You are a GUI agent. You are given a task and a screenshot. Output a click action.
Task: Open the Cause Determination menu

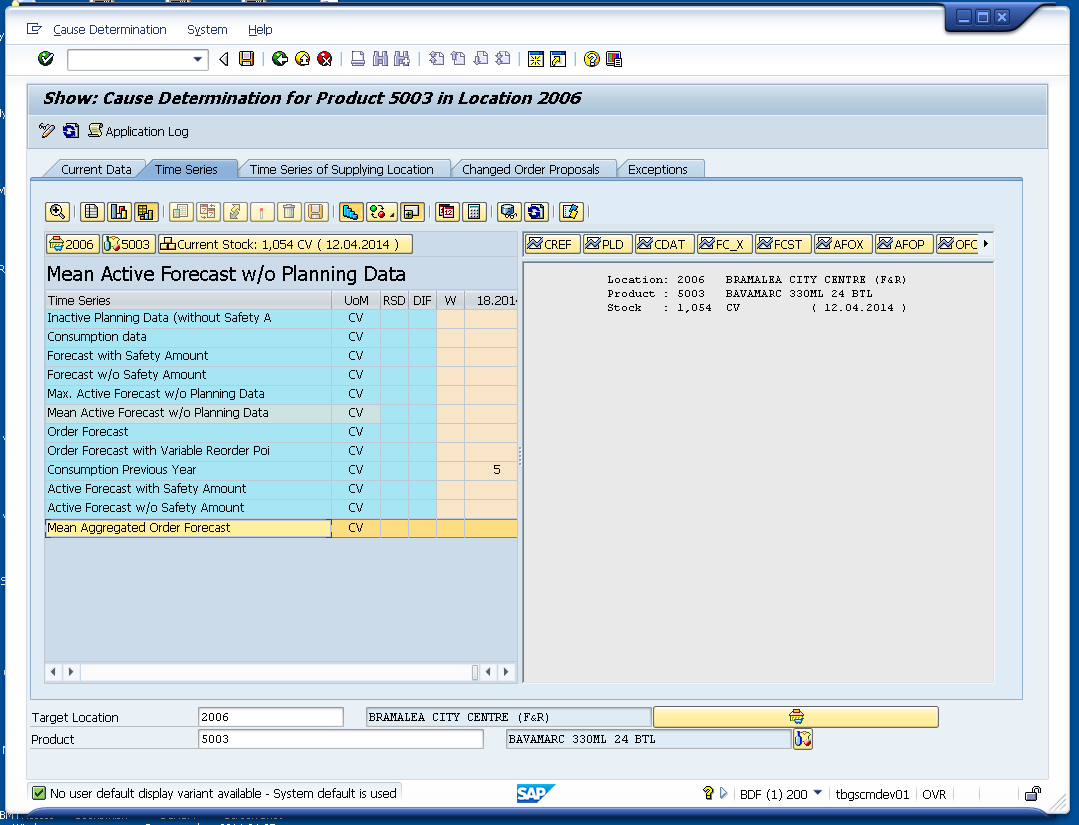click(x=109, y=30)
